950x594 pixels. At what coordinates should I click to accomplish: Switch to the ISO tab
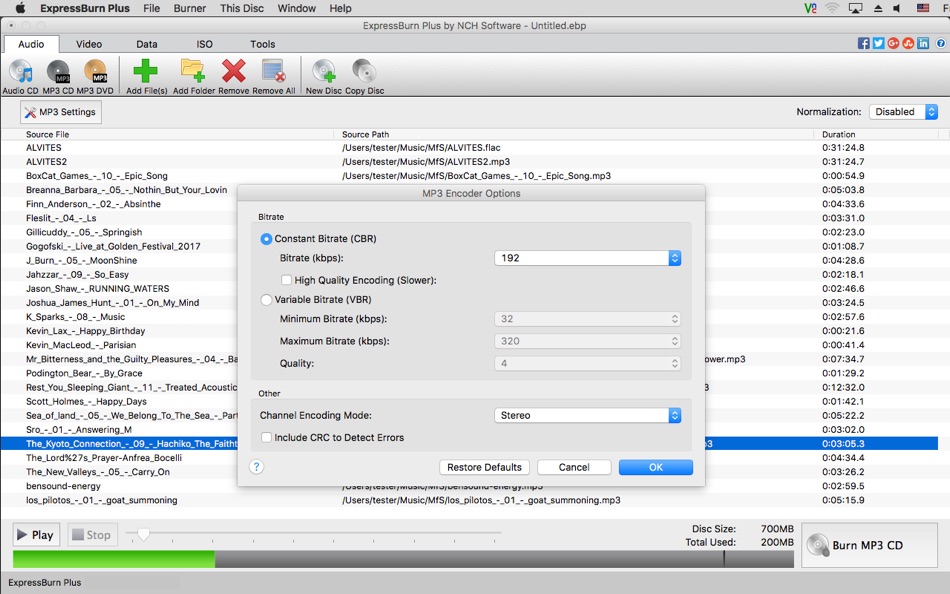pos(204,44)
